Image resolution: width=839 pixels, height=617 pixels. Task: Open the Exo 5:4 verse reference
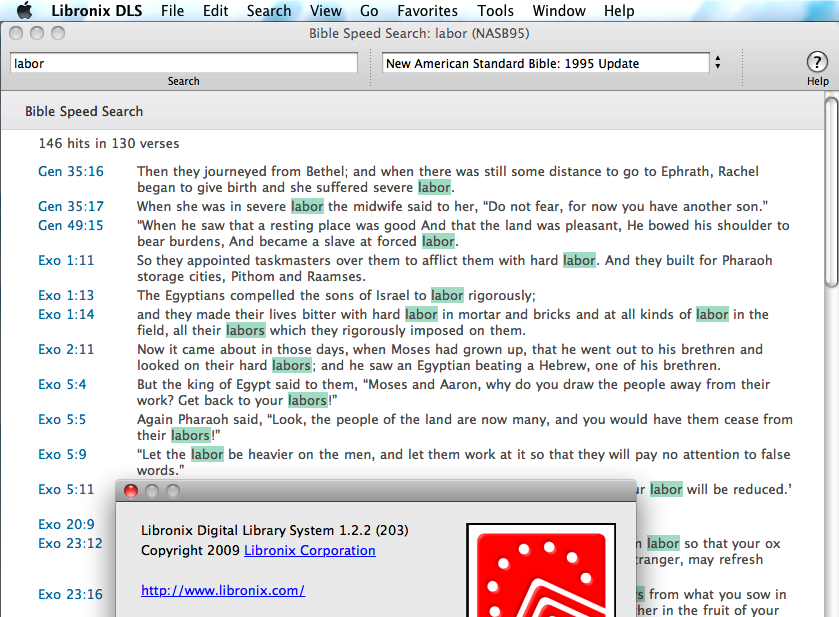(62, 384)
